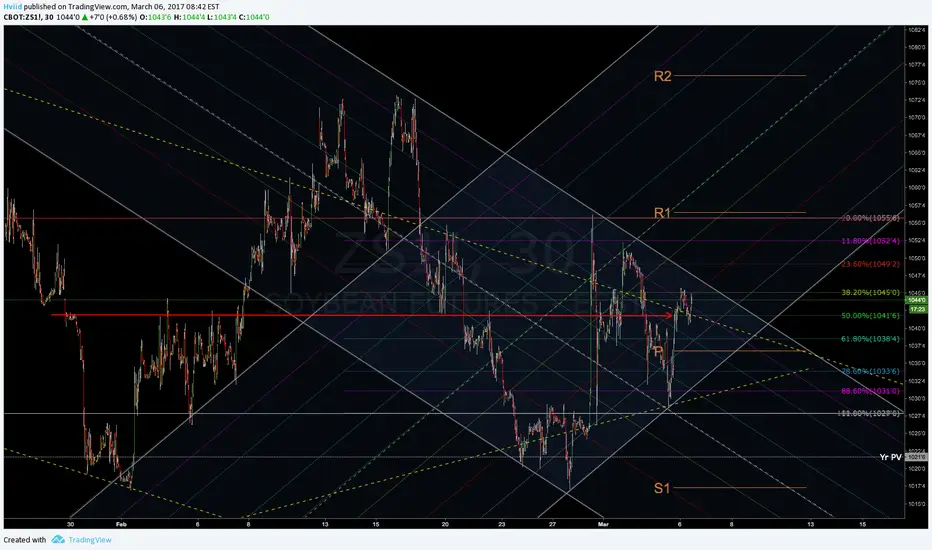The height and width of the screenshot is (550, 932).
Task: Click the Yr PV label
Action: point(890,457)
